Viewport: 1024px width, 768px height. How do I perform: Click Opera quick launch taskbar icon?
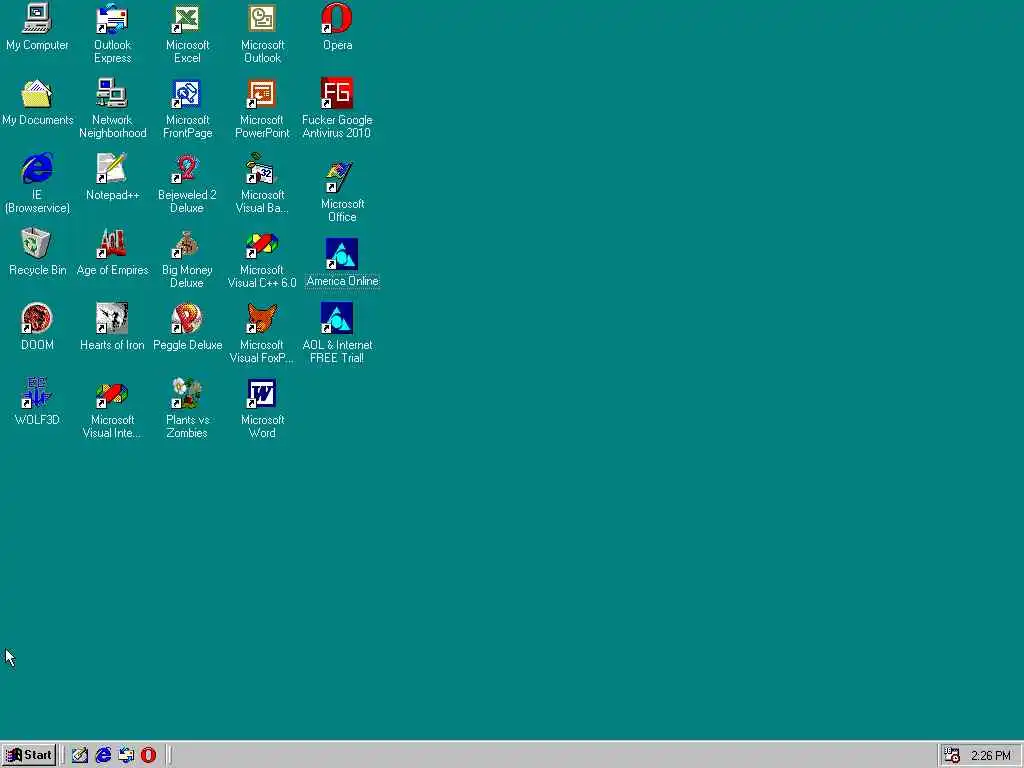149,755
